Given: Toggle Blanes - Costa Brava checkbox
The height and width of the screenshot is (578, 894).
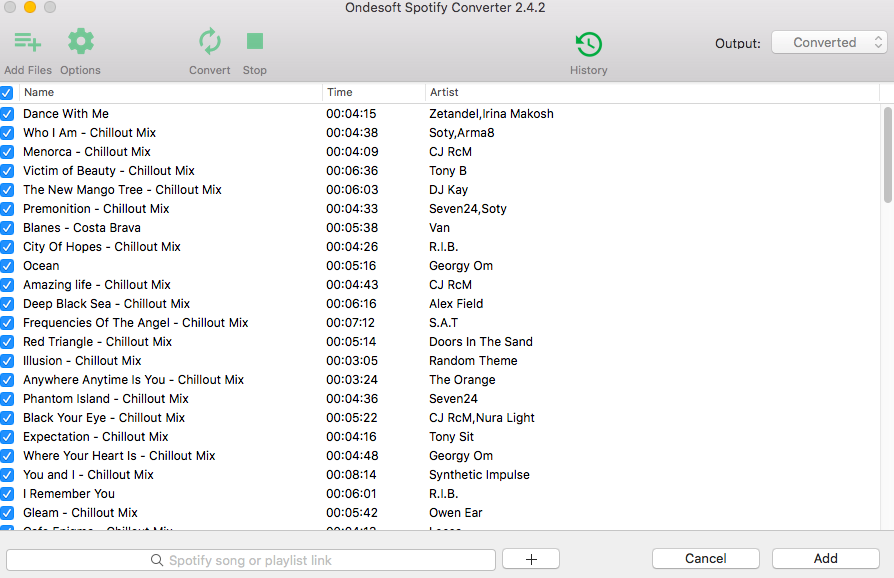Looking at the screenshot, I should tap(7, 228).
